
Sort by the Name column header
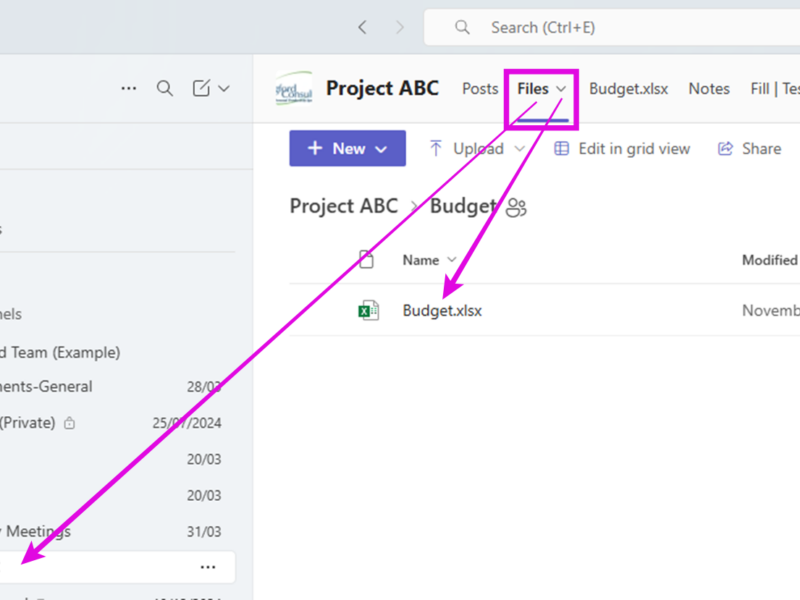[x=420, y=260]
